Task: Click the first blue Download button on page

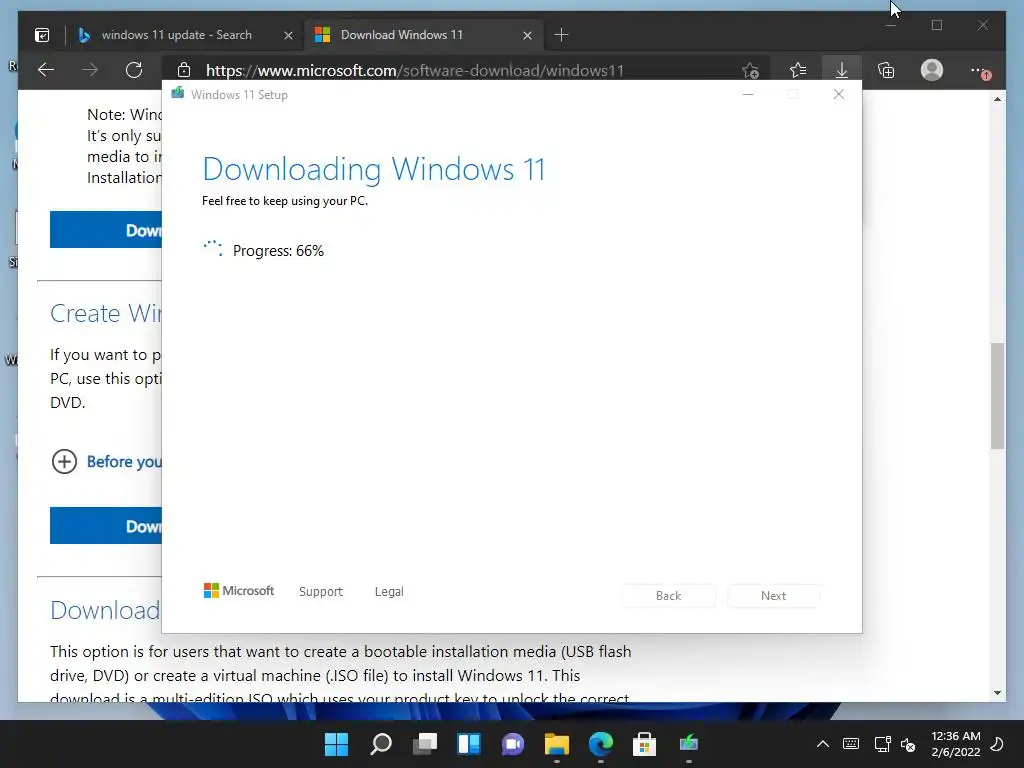Action: tap(106, 230)
